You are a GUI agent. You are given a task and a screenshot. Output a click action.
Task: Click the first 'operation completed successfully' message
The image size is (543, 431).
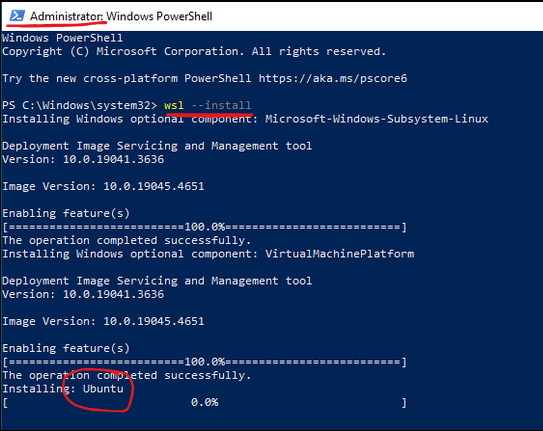[127, 241]
